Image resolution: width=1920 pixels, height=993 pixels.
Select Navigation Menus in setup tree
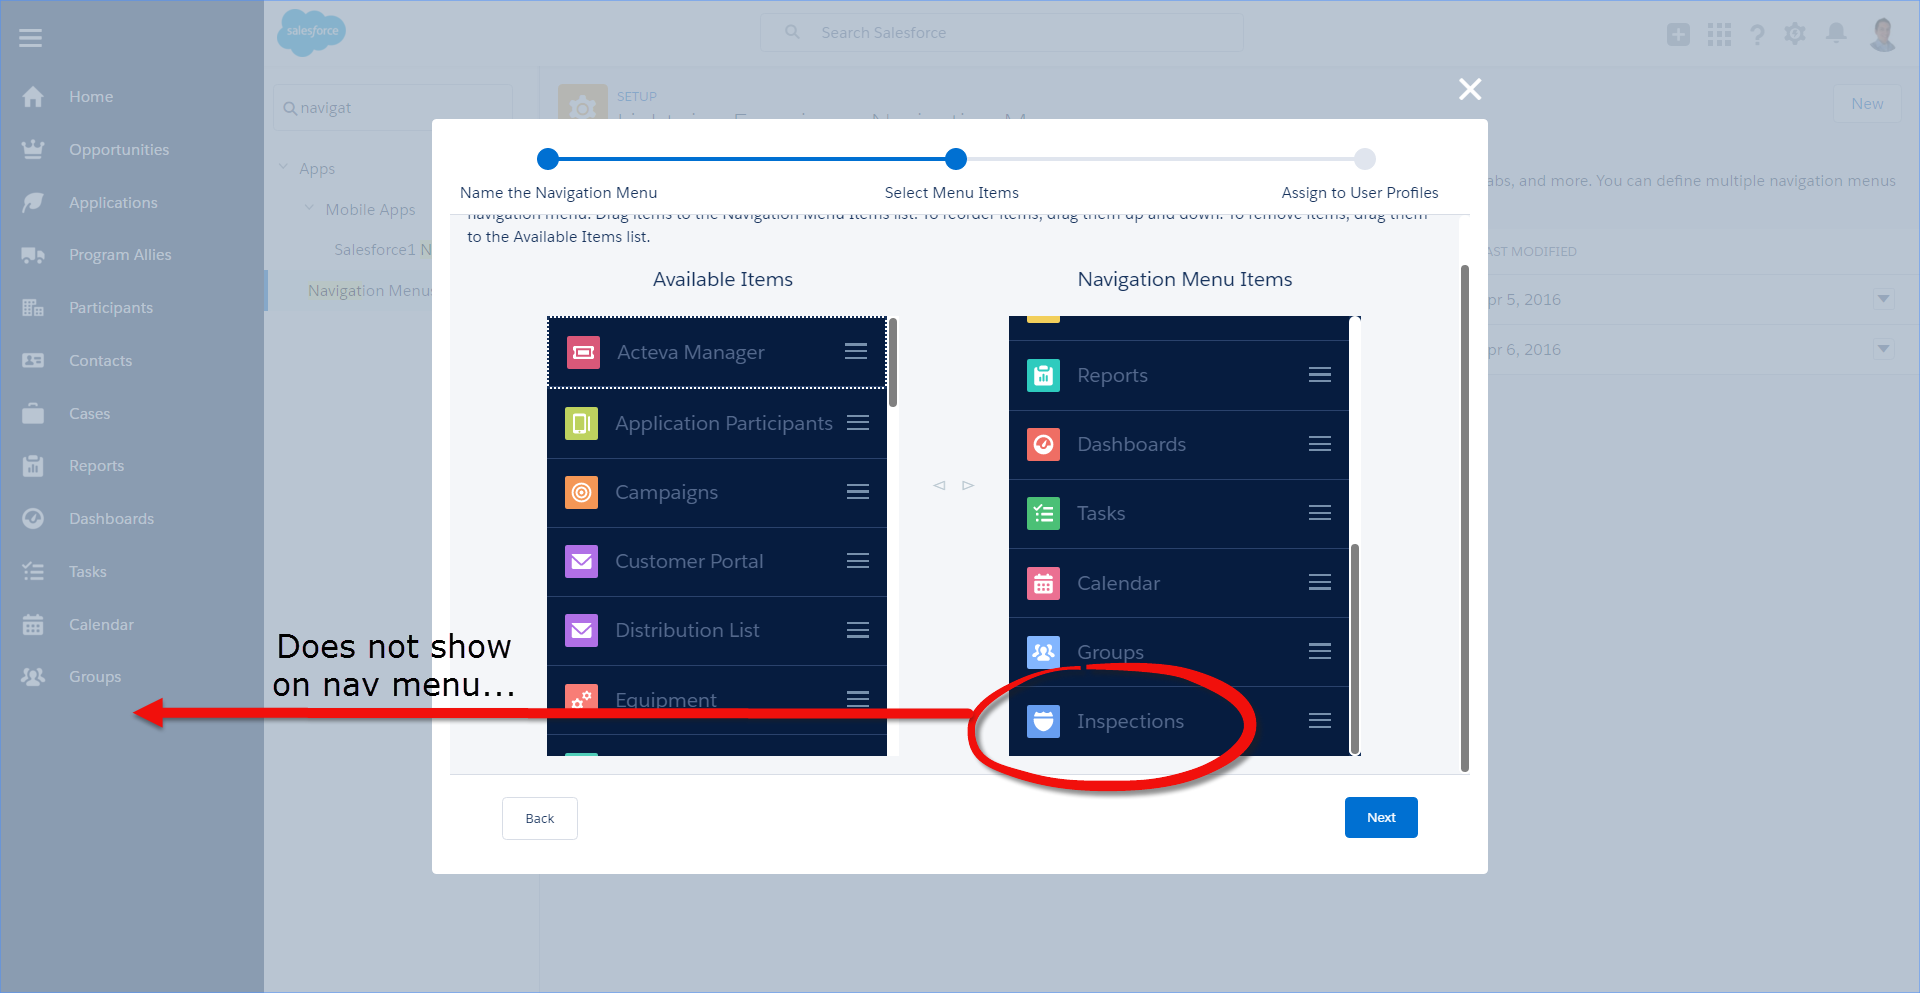(370, 291)
